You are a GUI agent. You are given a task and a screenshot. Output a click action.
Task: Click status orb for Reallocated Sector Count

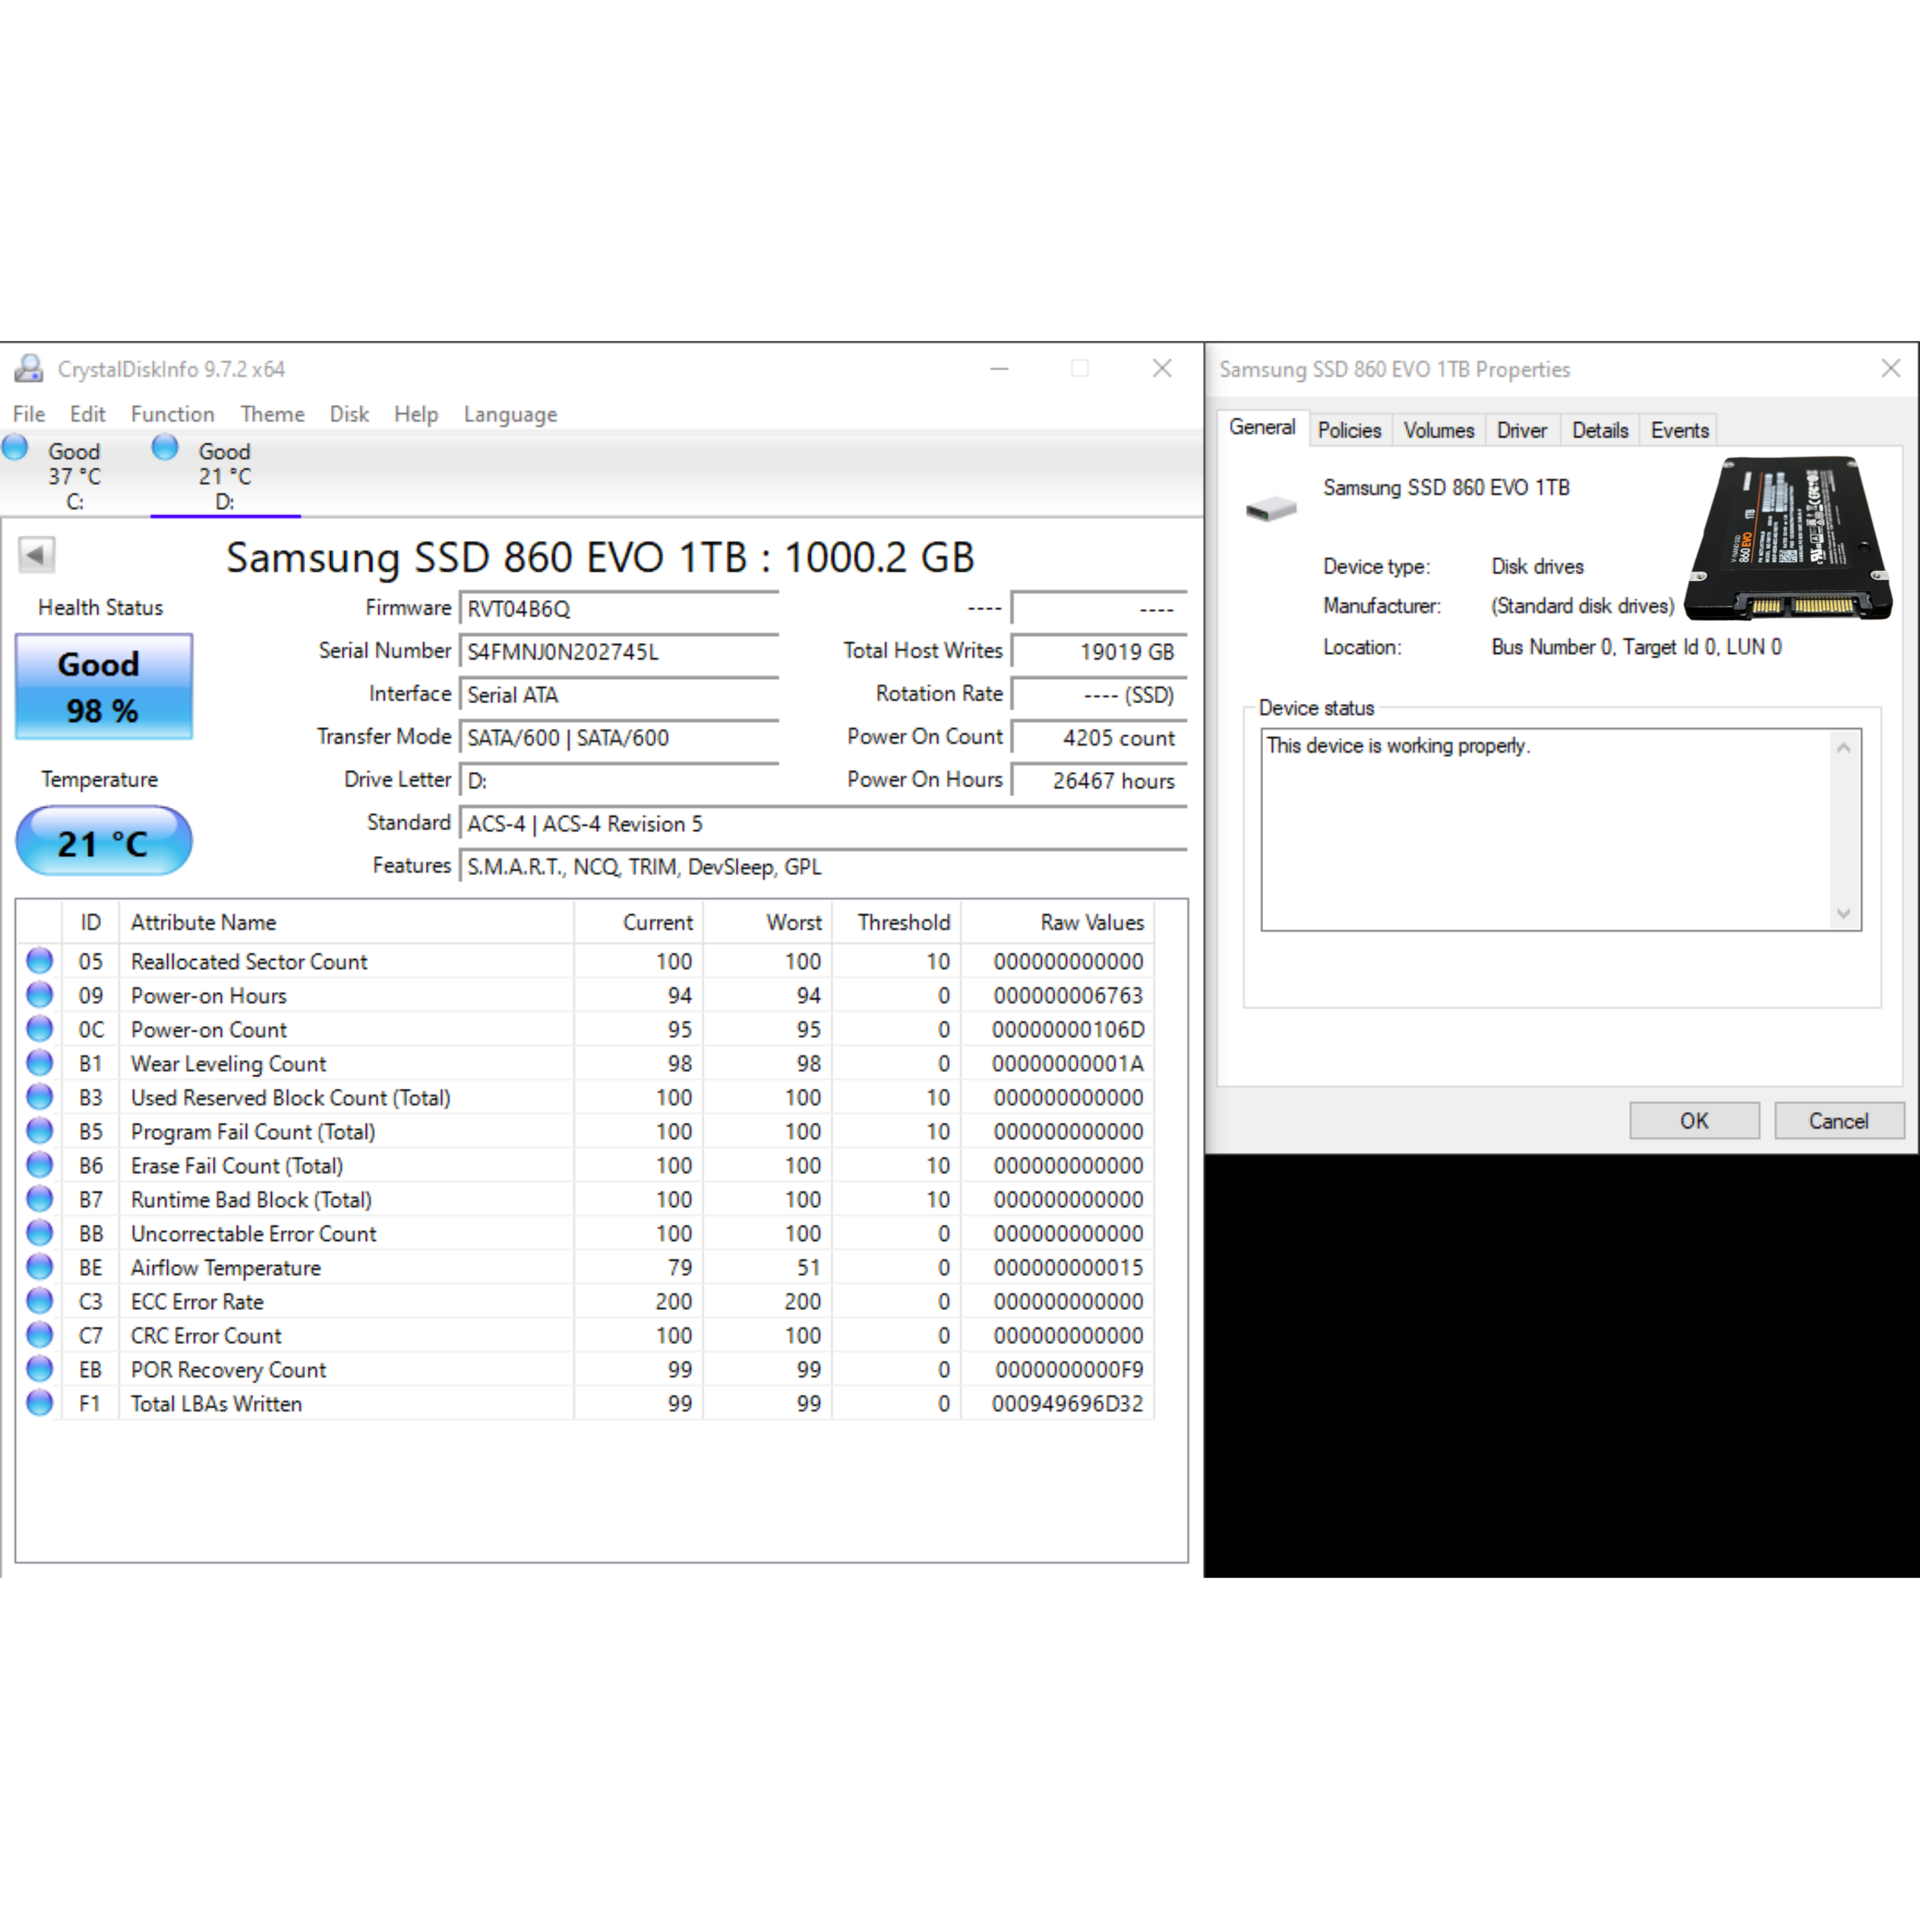point(40,961)
